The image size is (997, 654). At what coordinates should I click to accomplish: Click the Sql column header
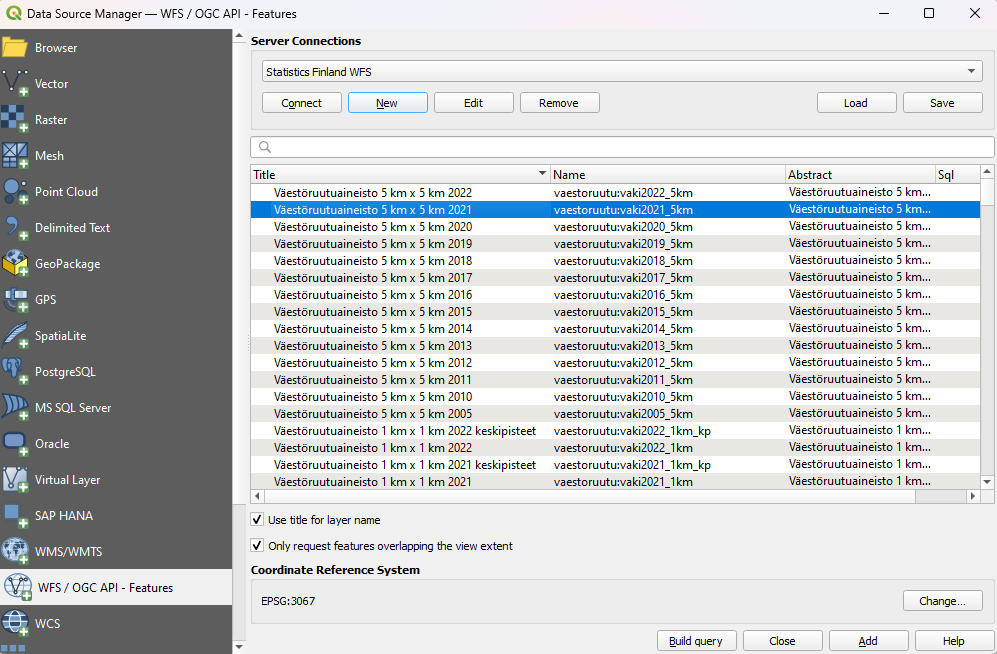[958, 174]
